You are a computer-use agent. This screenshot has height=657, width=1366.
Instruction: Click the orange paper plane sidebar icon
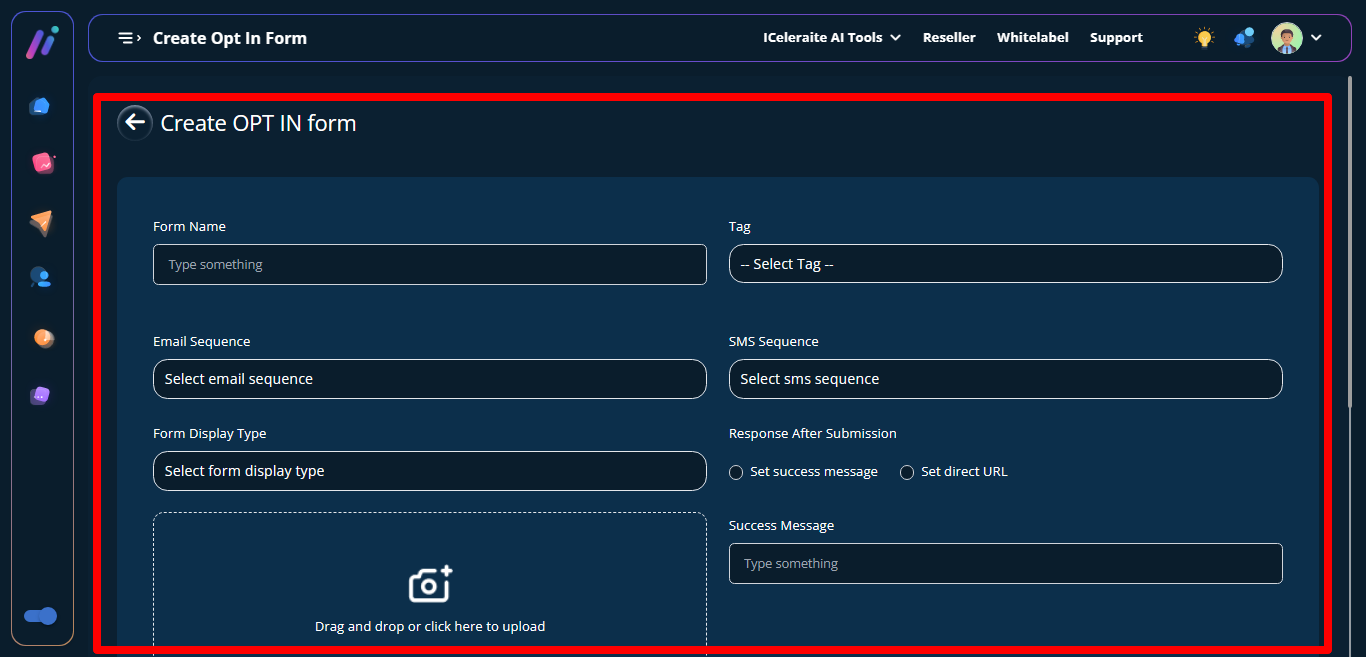click(x=40, y=223)
